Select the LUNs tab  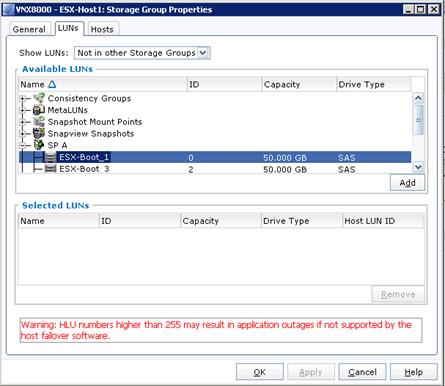coord(68,28)
